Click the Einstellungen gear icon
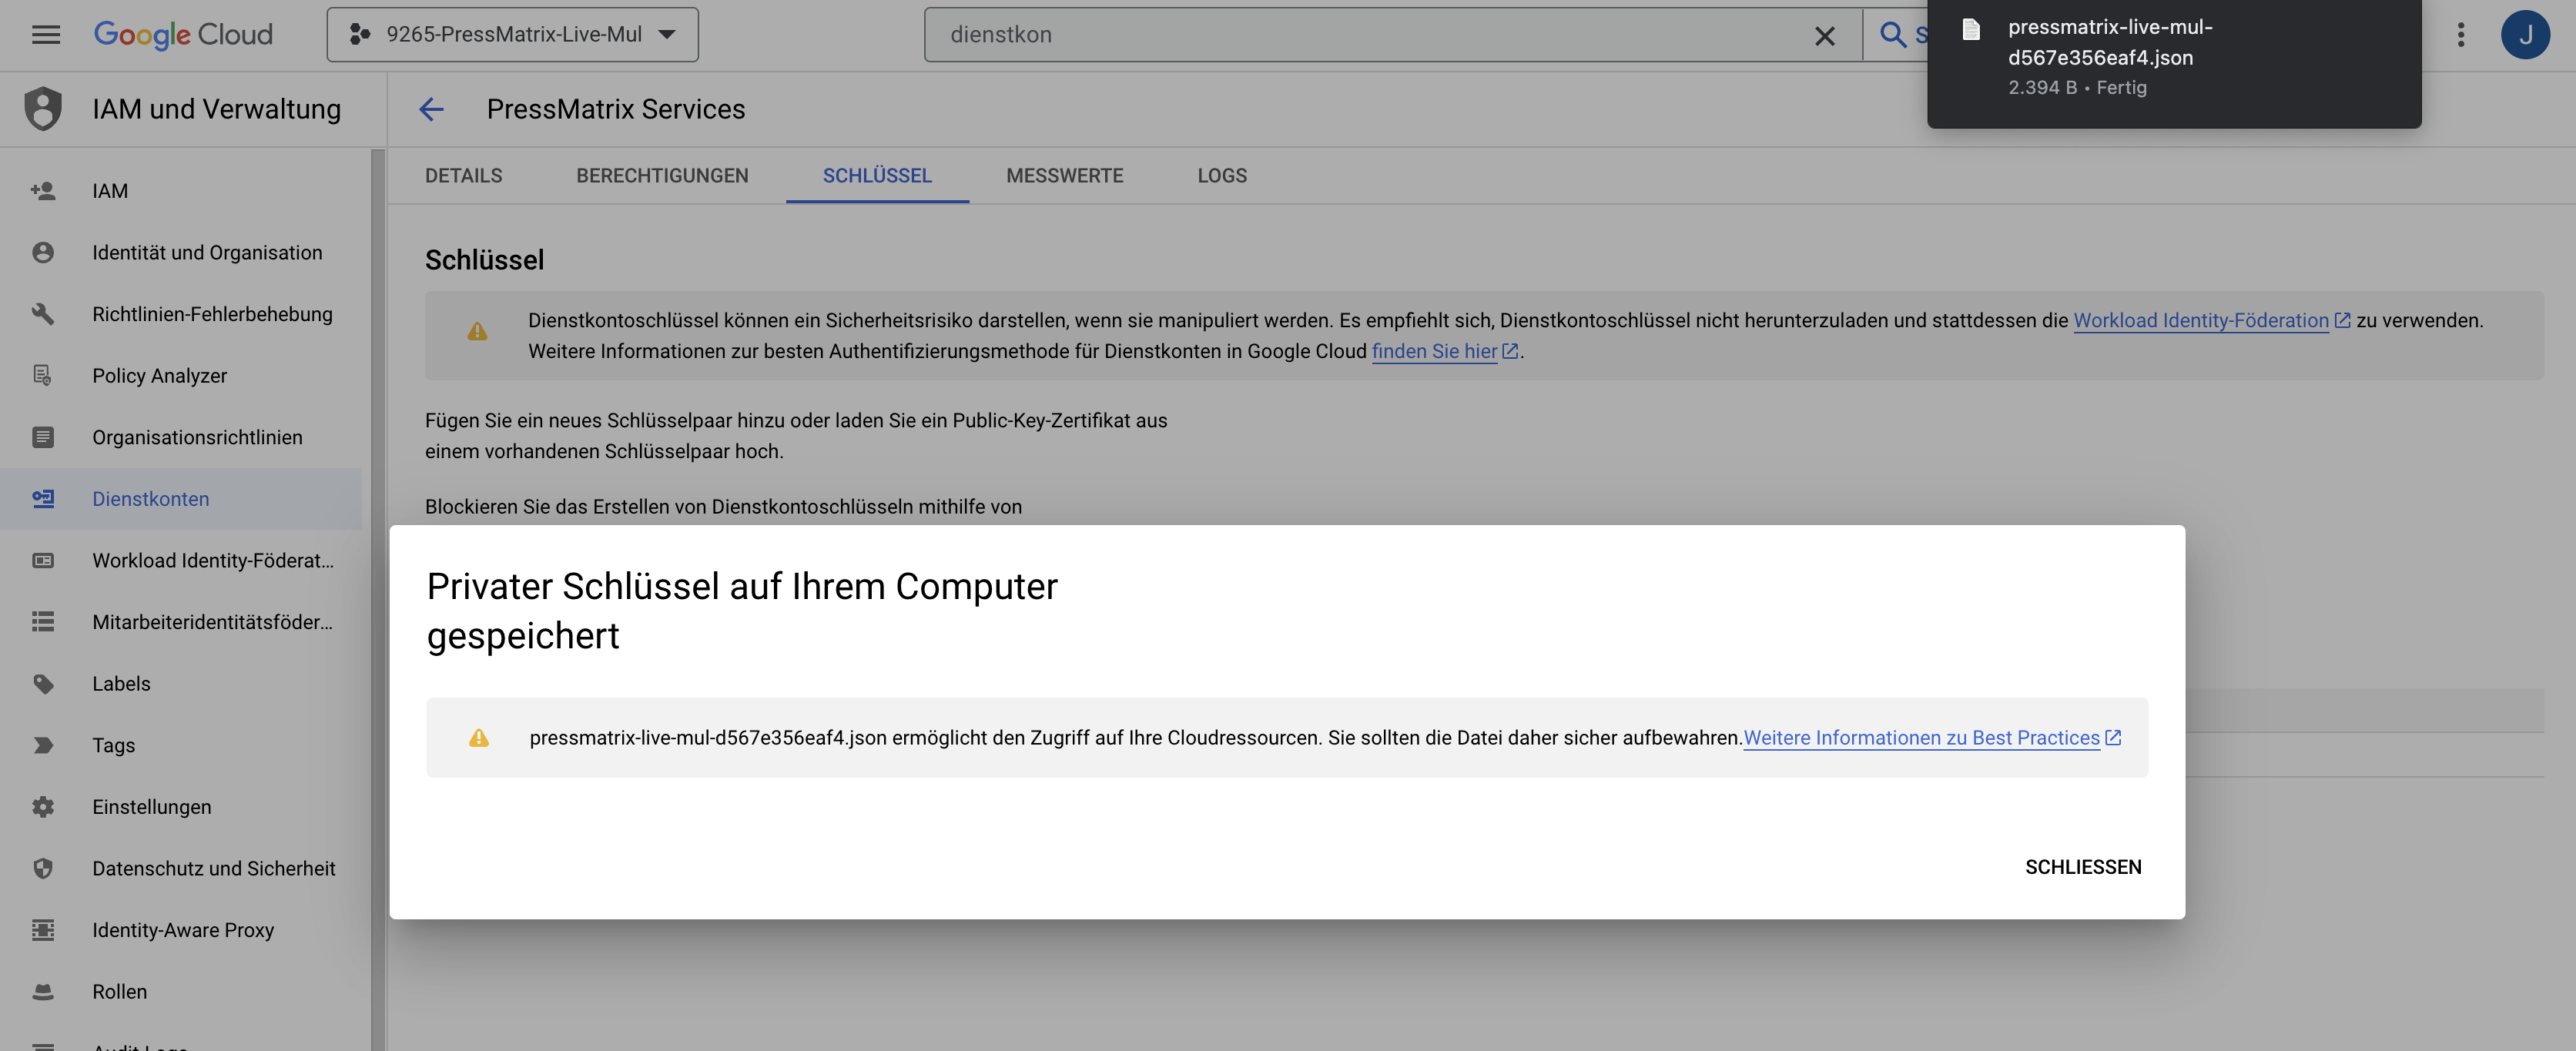This screenshot has width=2576, height=1051. (x=43, y=807)
